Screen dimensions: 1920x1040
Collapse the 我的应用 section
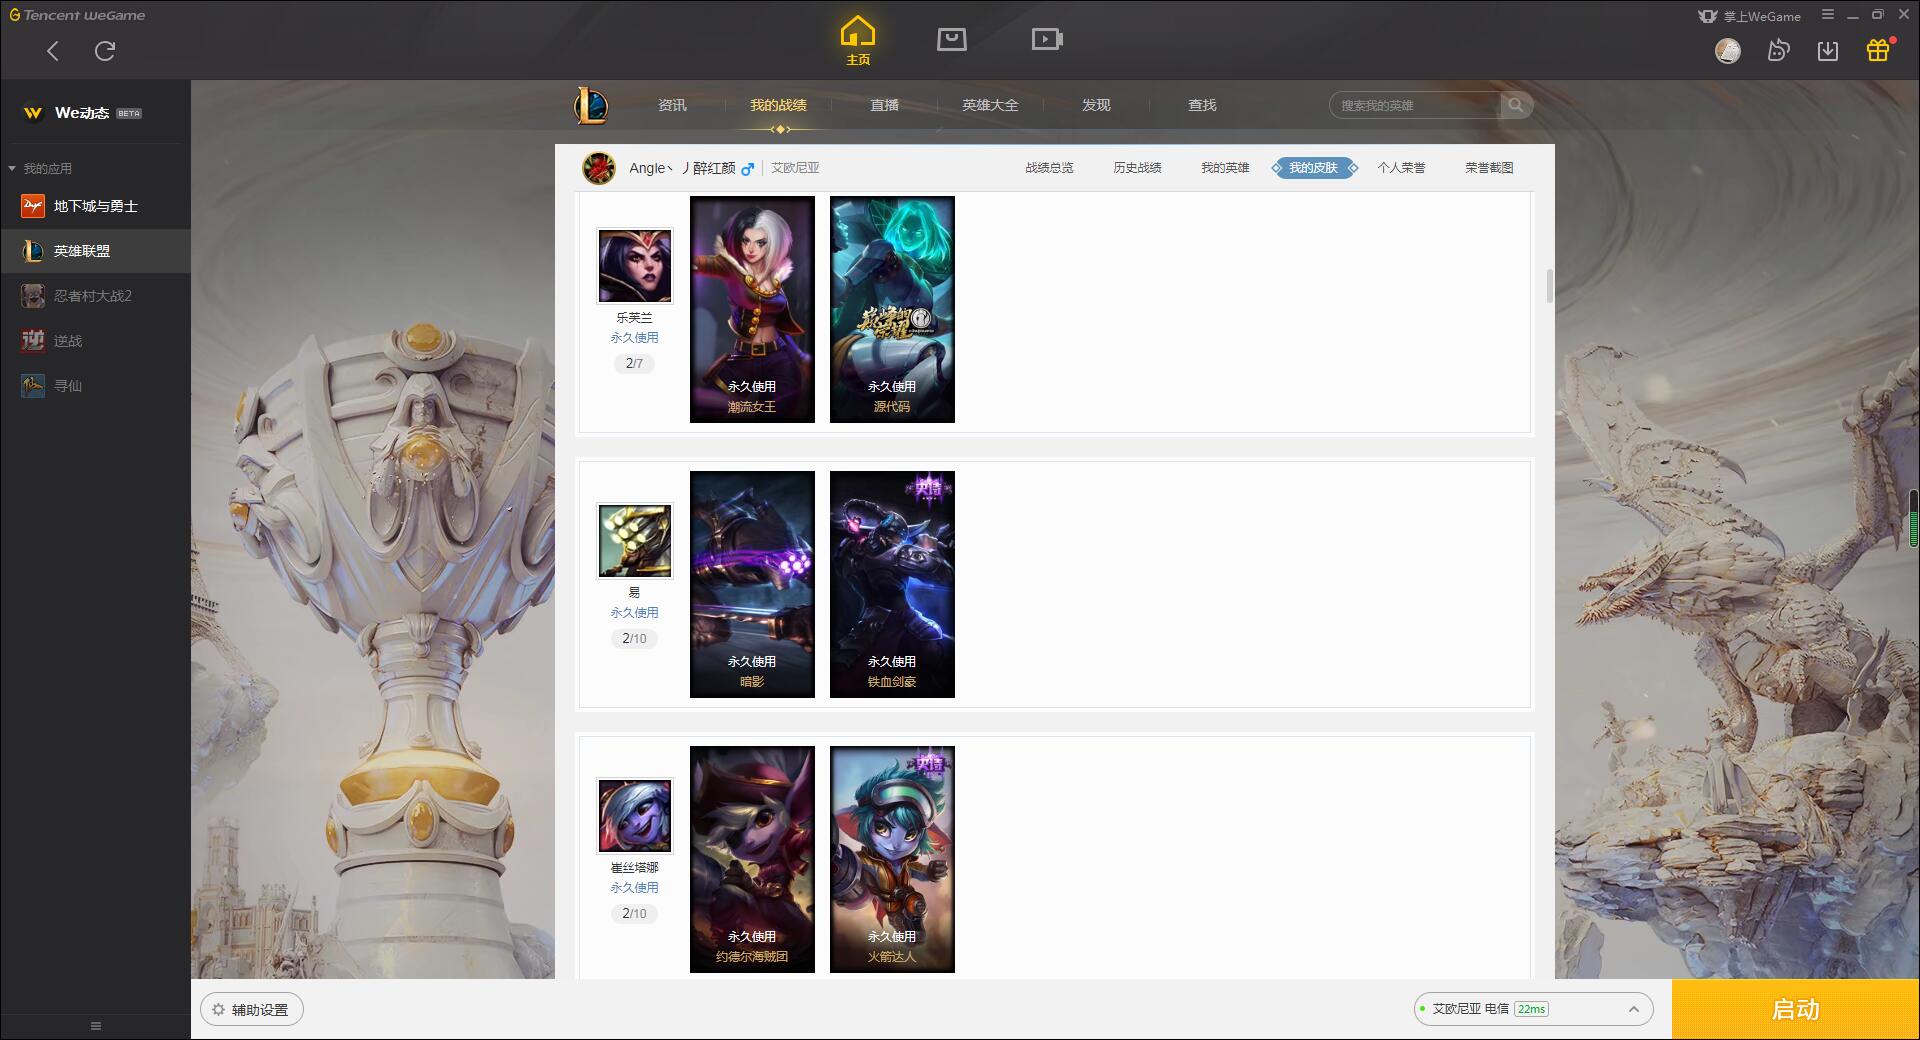(12, 168)
